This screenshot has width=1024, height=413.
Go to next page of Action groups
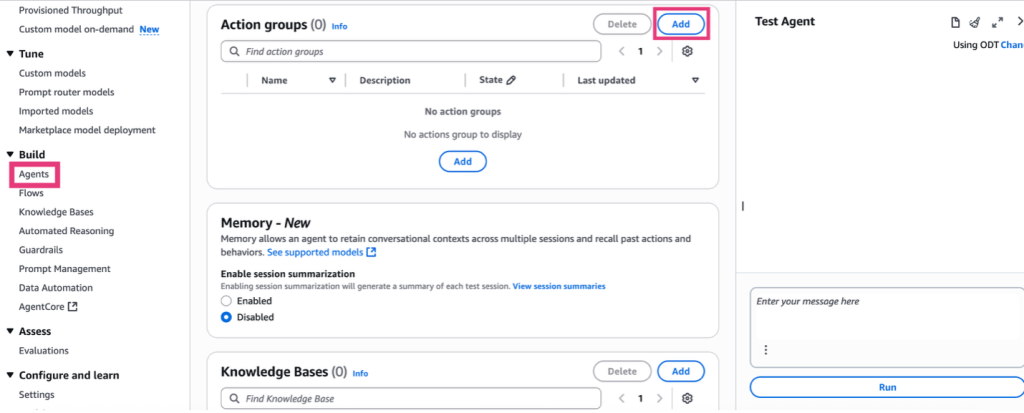pyautogui.click(x=659, y=51)
